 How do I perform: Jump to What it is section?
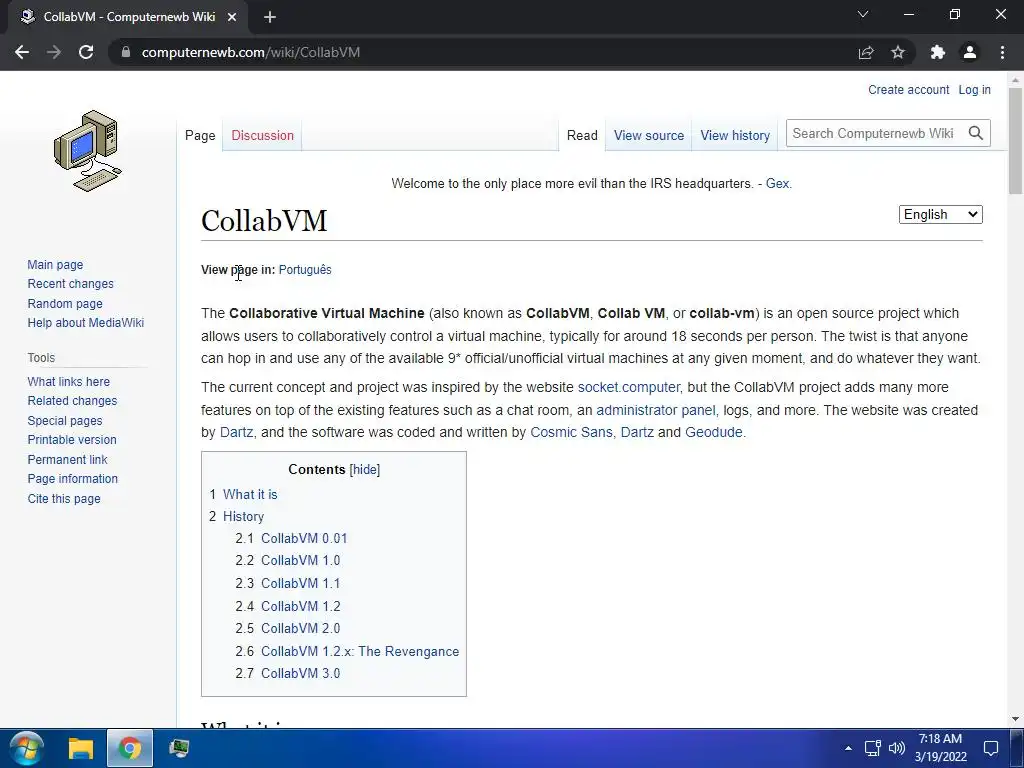click(x=250, y=494)
